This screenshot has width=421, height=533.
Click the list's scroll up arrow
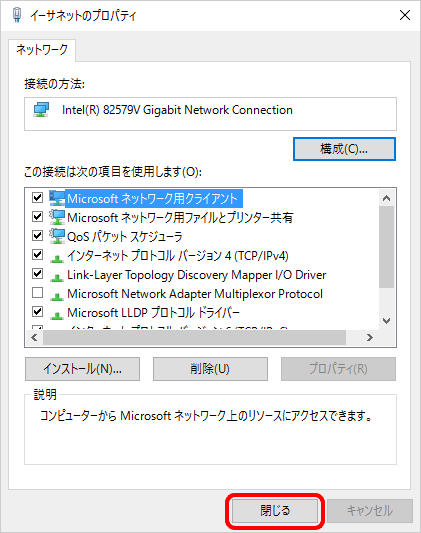point(386,198)
